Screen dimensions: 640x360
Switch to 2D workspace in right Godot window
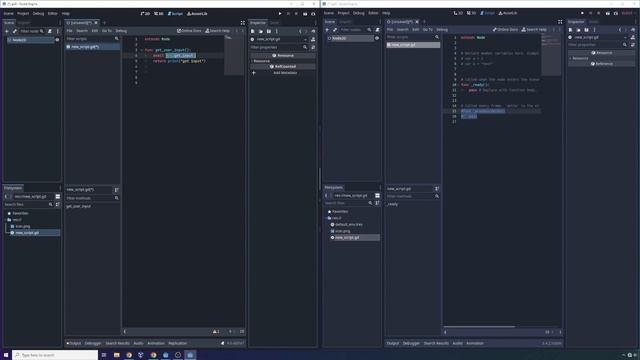(458, 13)
